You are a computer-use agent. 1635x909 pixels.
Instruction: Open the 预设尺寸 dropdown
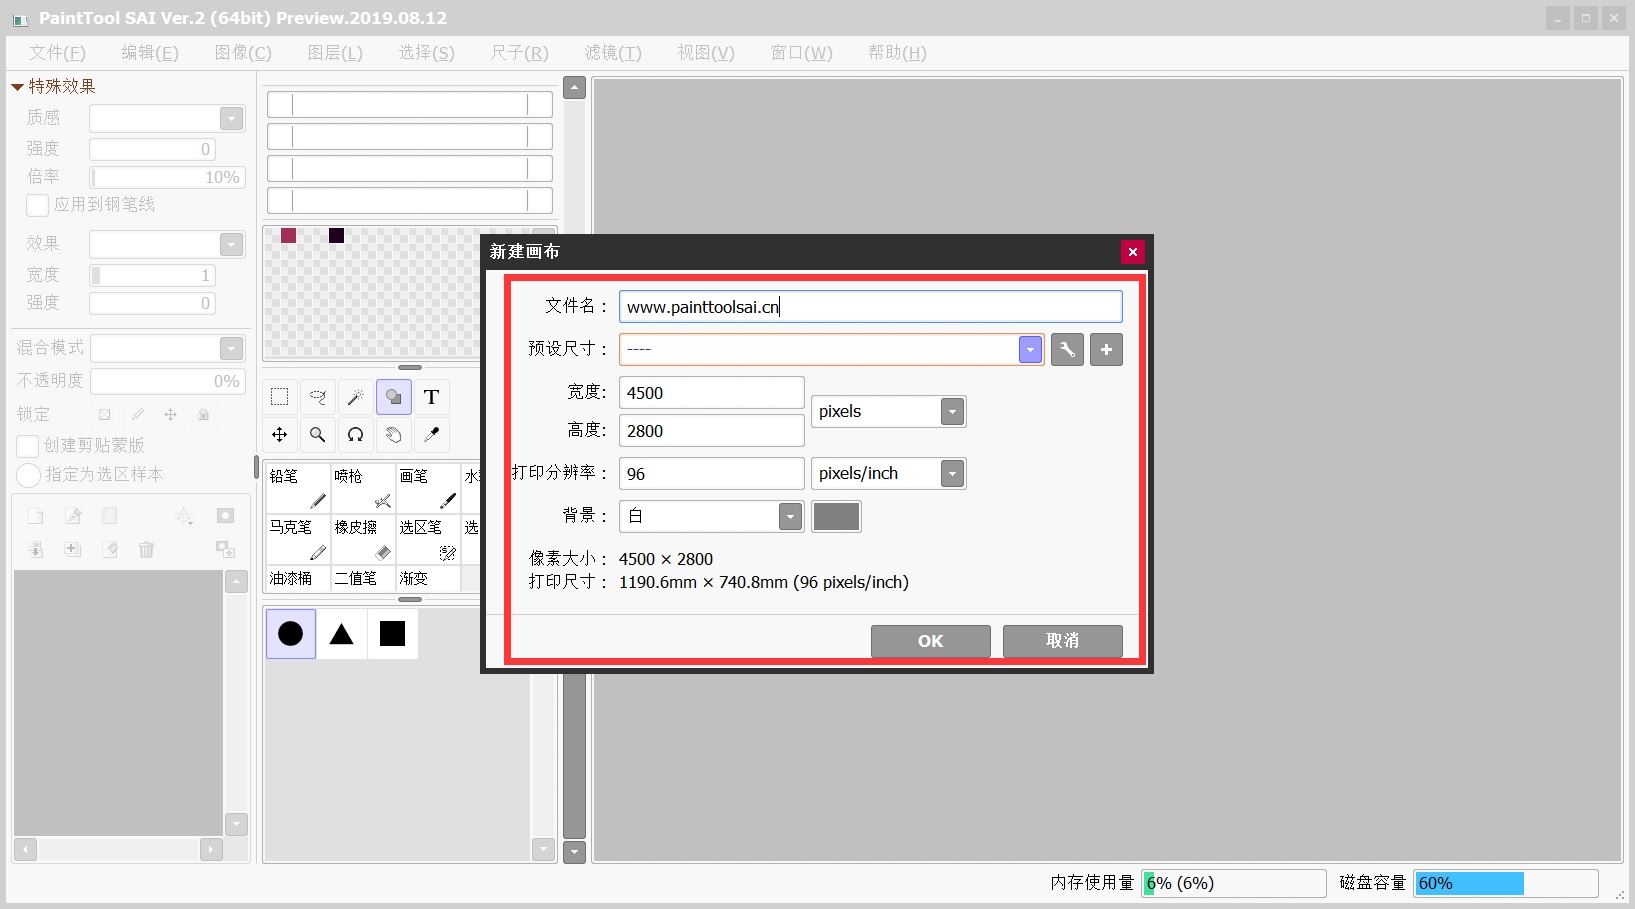click(1030, 350)
